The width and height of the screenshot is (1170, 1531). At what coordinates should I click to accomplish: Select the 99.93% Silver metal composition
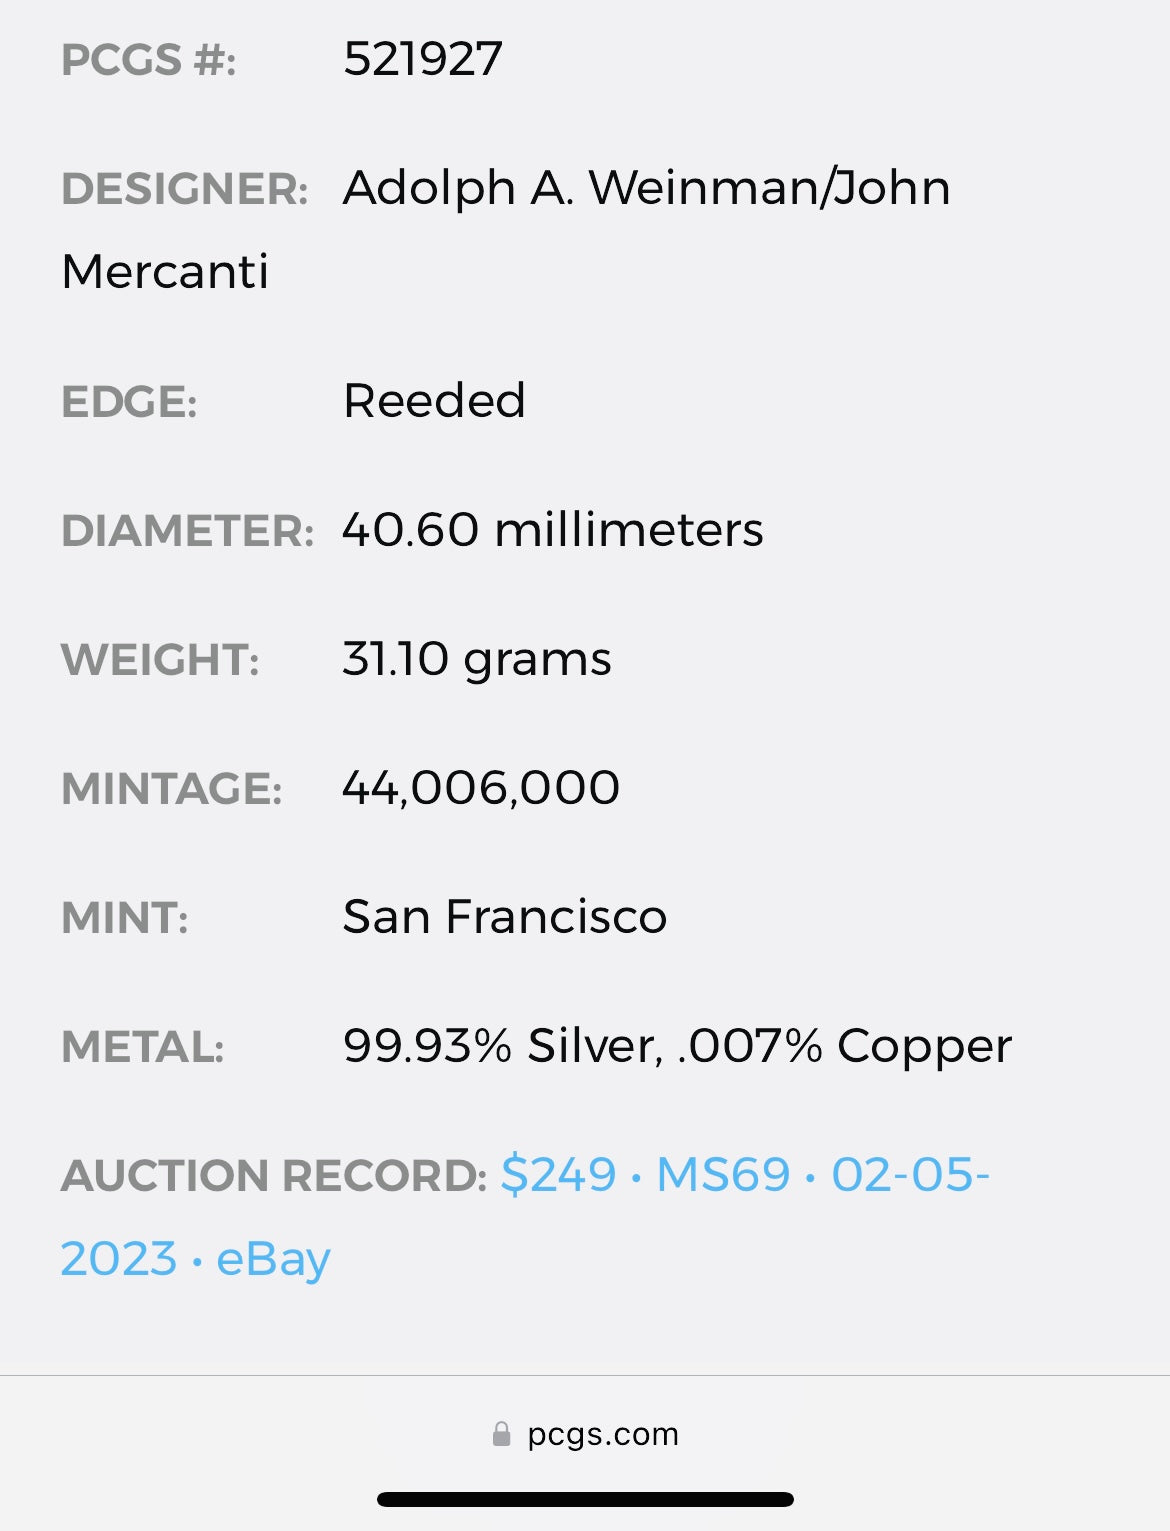click(x=500, y=1046)
